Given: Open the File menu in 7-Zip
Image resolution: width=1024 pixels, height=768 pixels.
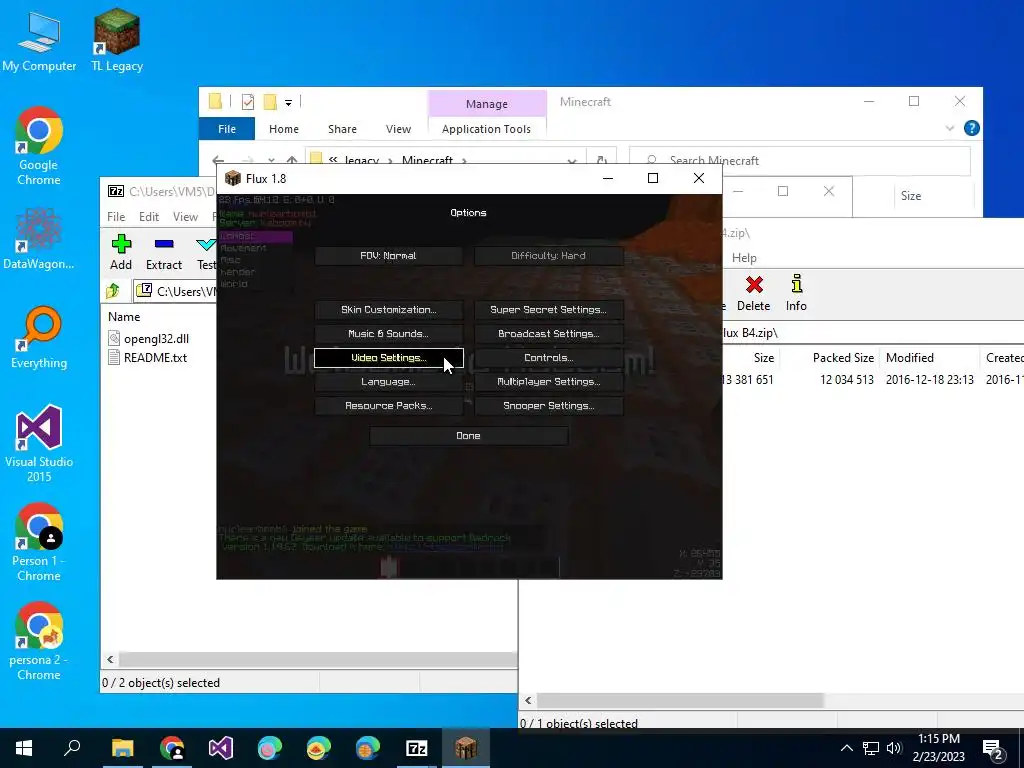Looking at the screenshot, I should 116,217.
